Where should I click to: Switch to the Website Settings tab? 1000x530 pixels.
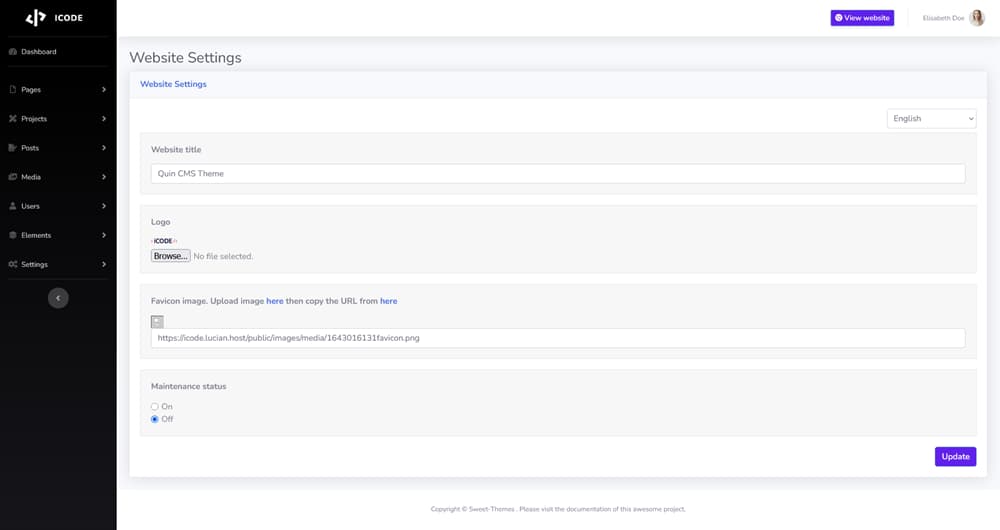coord(173,84)
